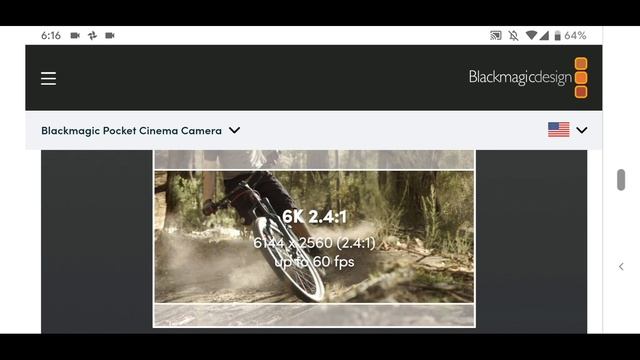Viewport: 640px width, 360px height.
Task: Click the Blackmagicdesign logo
Action: [528, 78]
